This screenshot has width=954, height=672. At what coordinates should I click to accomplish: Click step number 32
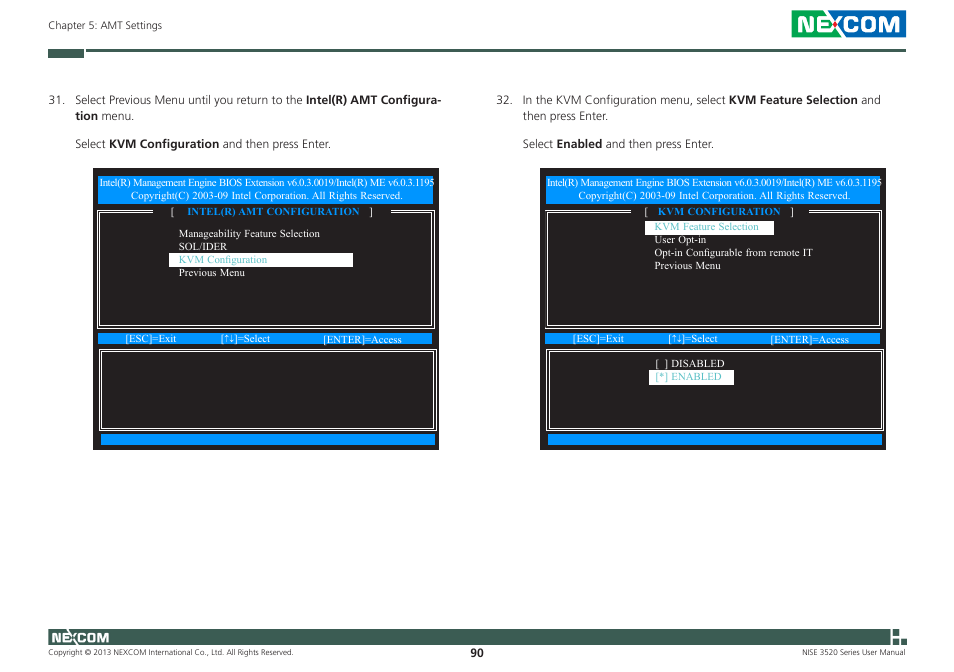pyautogui.click(x=504, y=100)
